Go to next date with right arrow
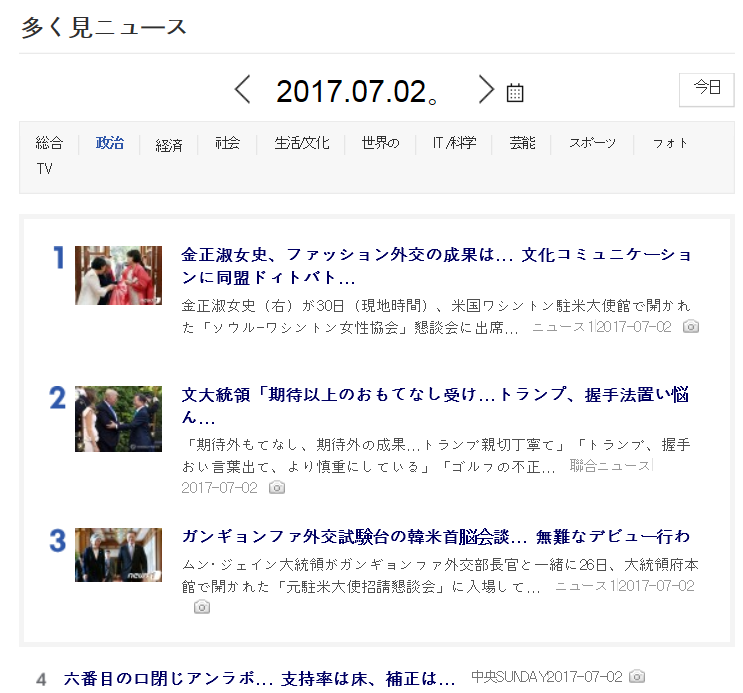743x693 pixels. point(486,90)
